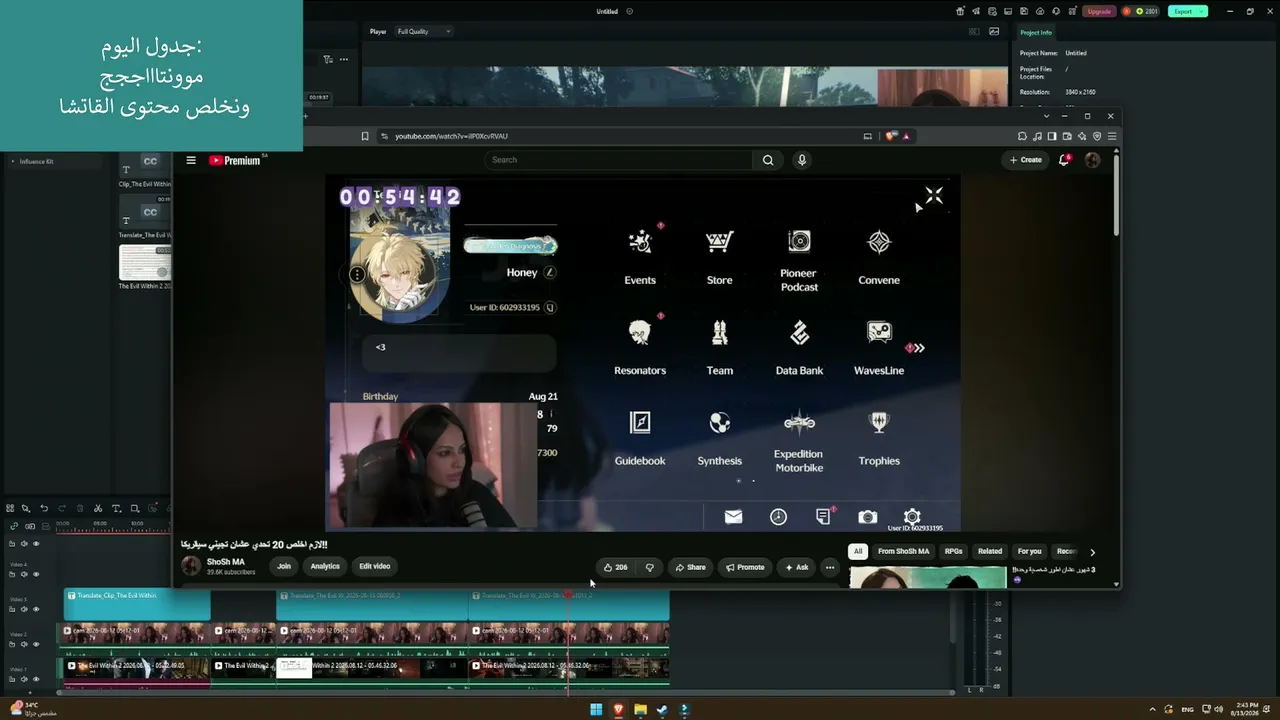This screenshot has width=1280, height=720.
Task: Mute the Video 2 track speaker
Action: 24,644
